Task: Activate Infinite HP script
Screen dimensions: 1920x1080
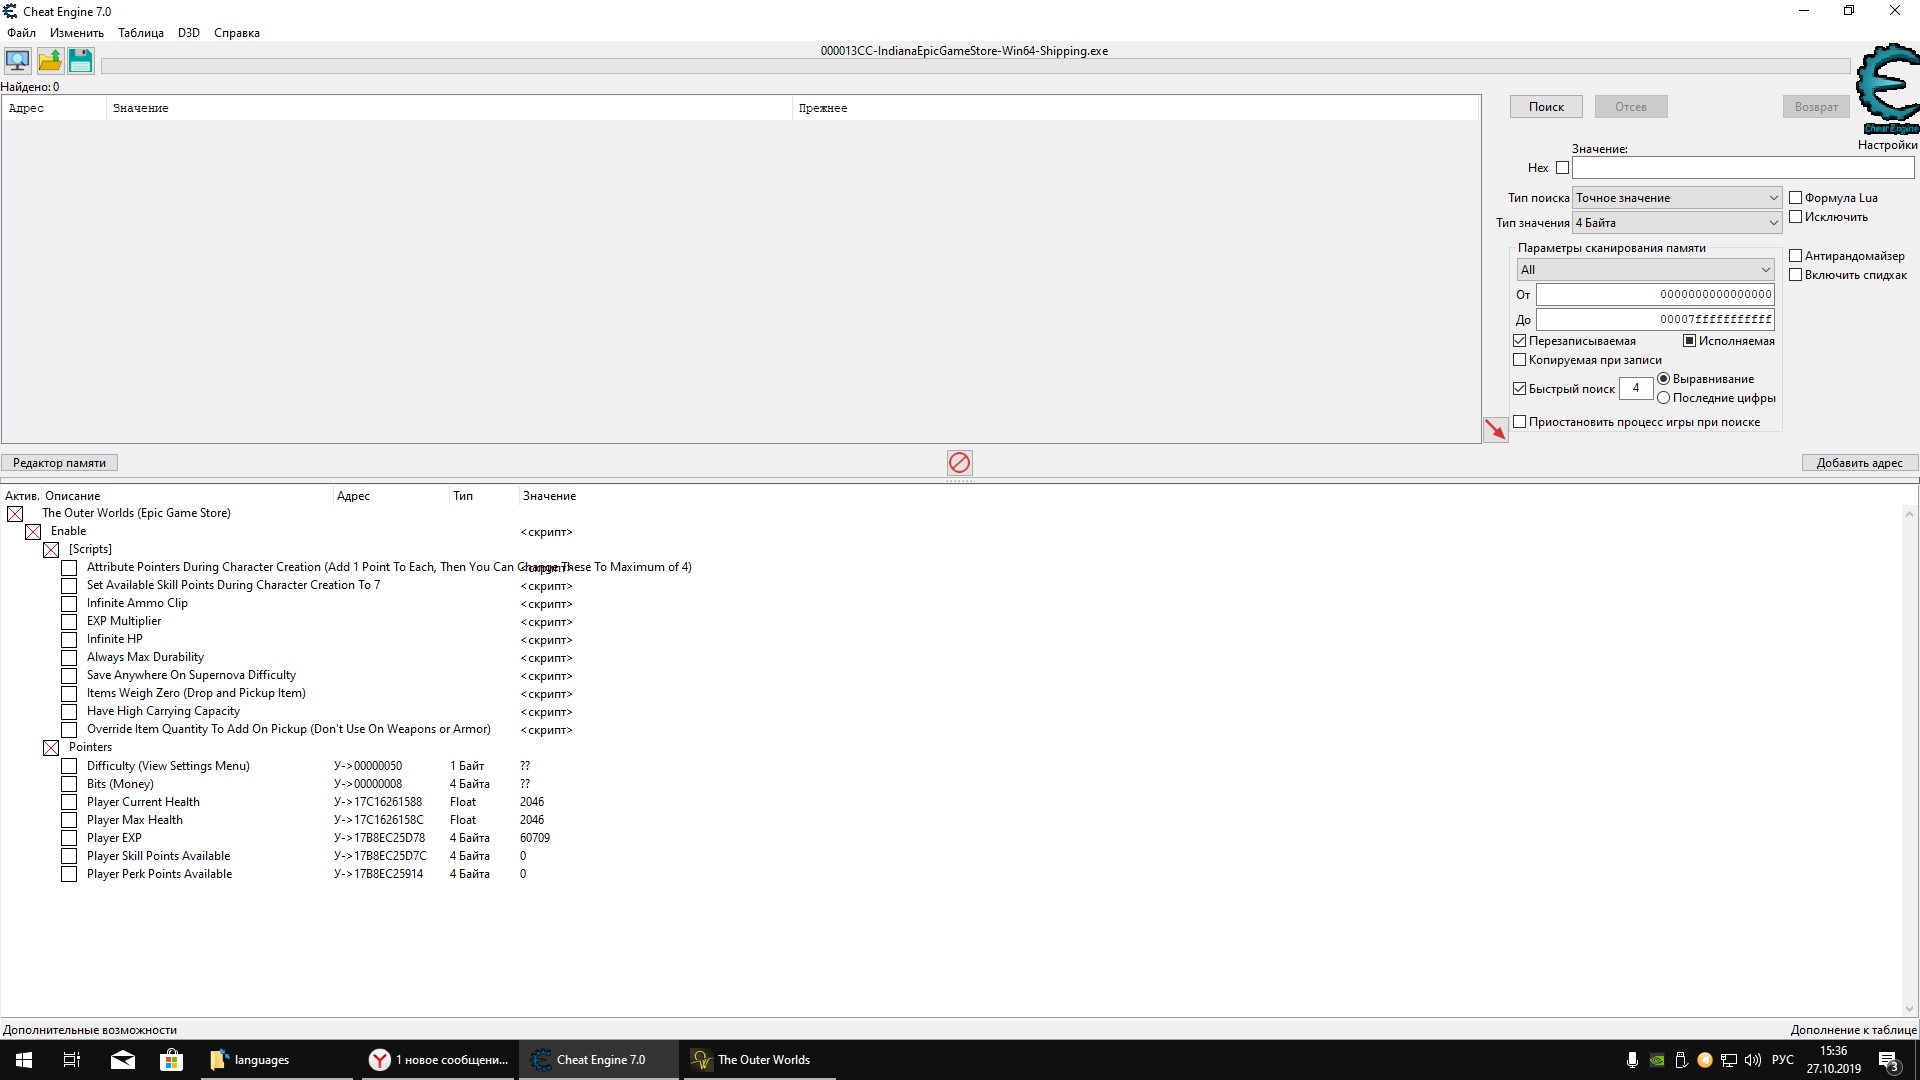Action: tap(69, 640)
